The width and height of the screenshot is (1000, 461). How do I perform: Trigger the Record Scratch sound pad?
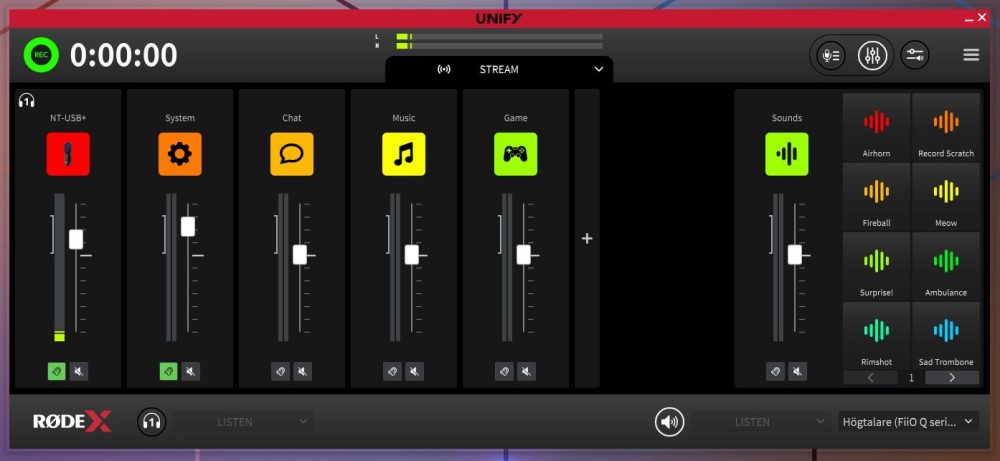coord(946,127)
